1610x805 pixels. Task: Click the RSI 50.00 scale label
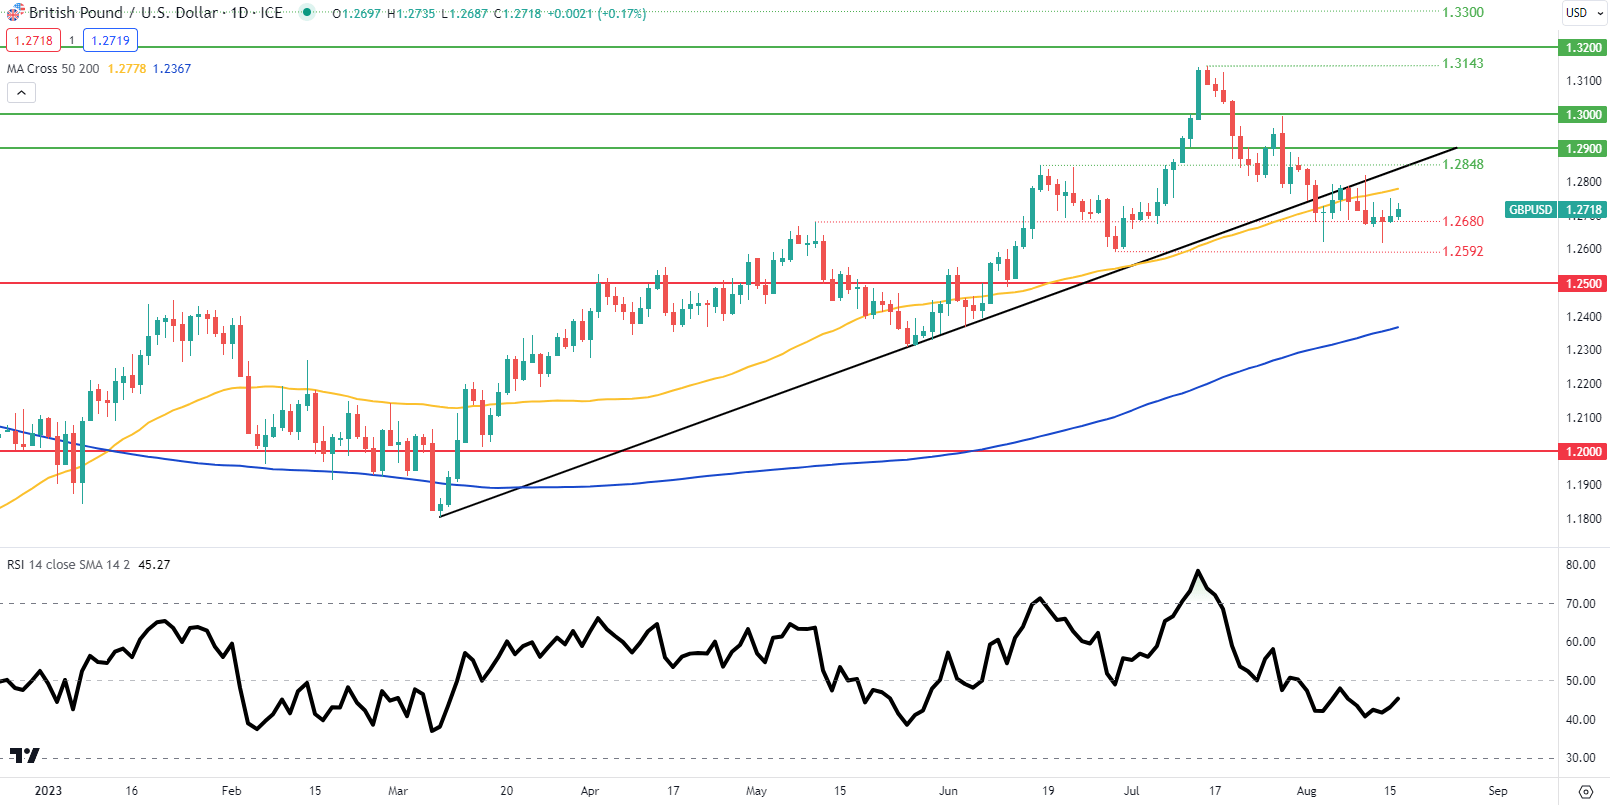(1581, 681)
